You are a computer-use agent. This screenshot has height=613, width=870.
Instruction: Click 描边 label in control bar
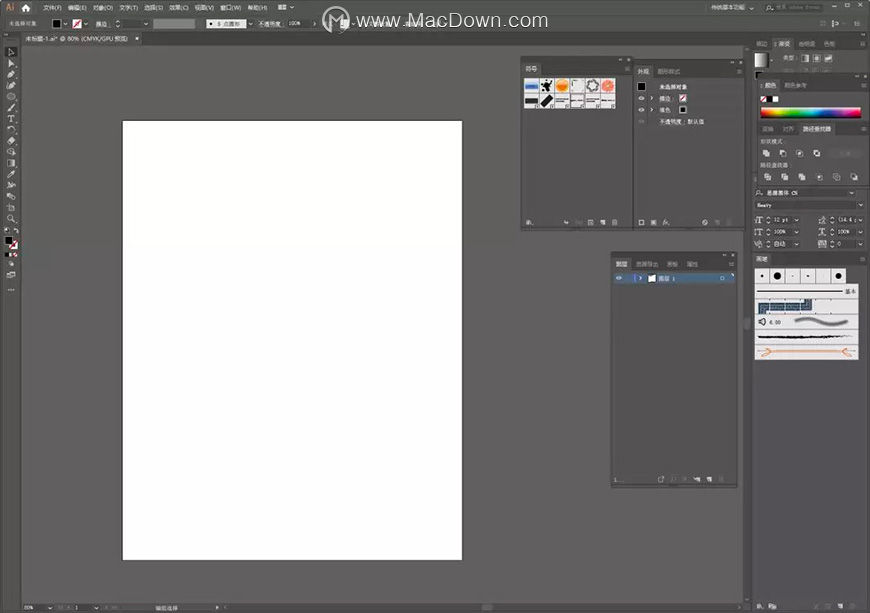coord(102,24)
